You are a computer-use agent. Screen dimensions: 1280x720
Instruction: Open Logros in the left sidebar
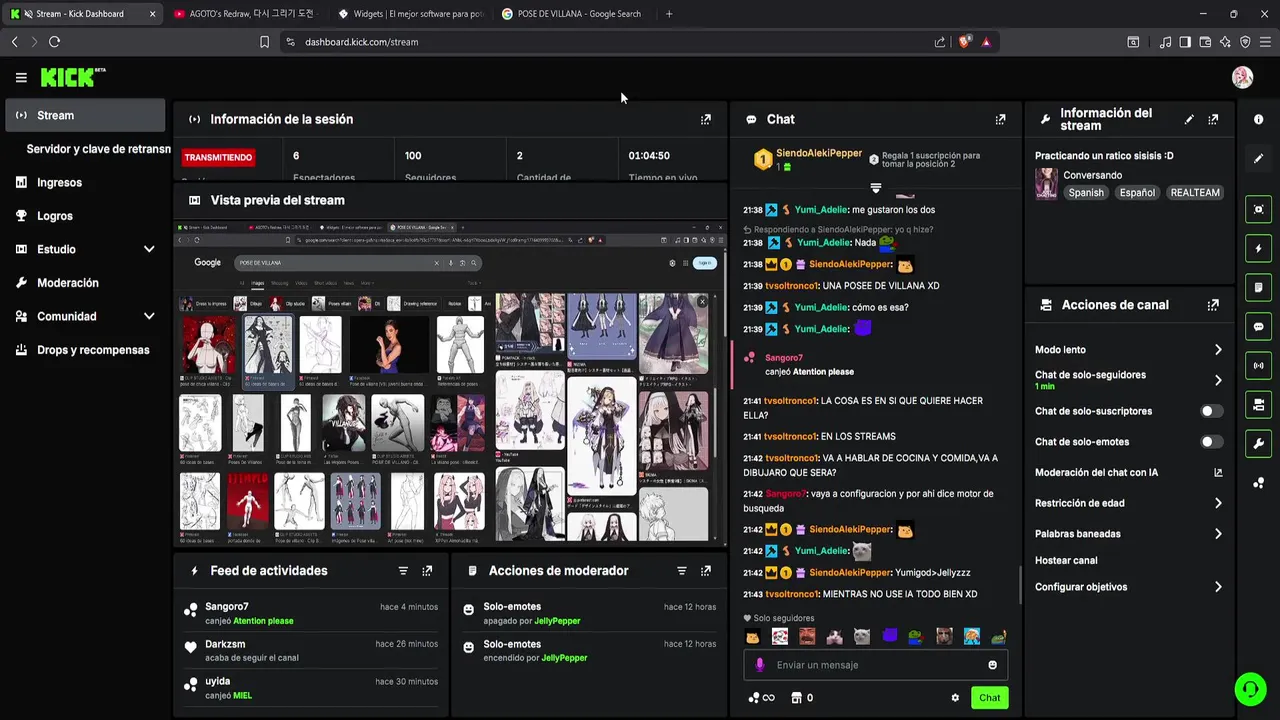[x=84, y=216]
